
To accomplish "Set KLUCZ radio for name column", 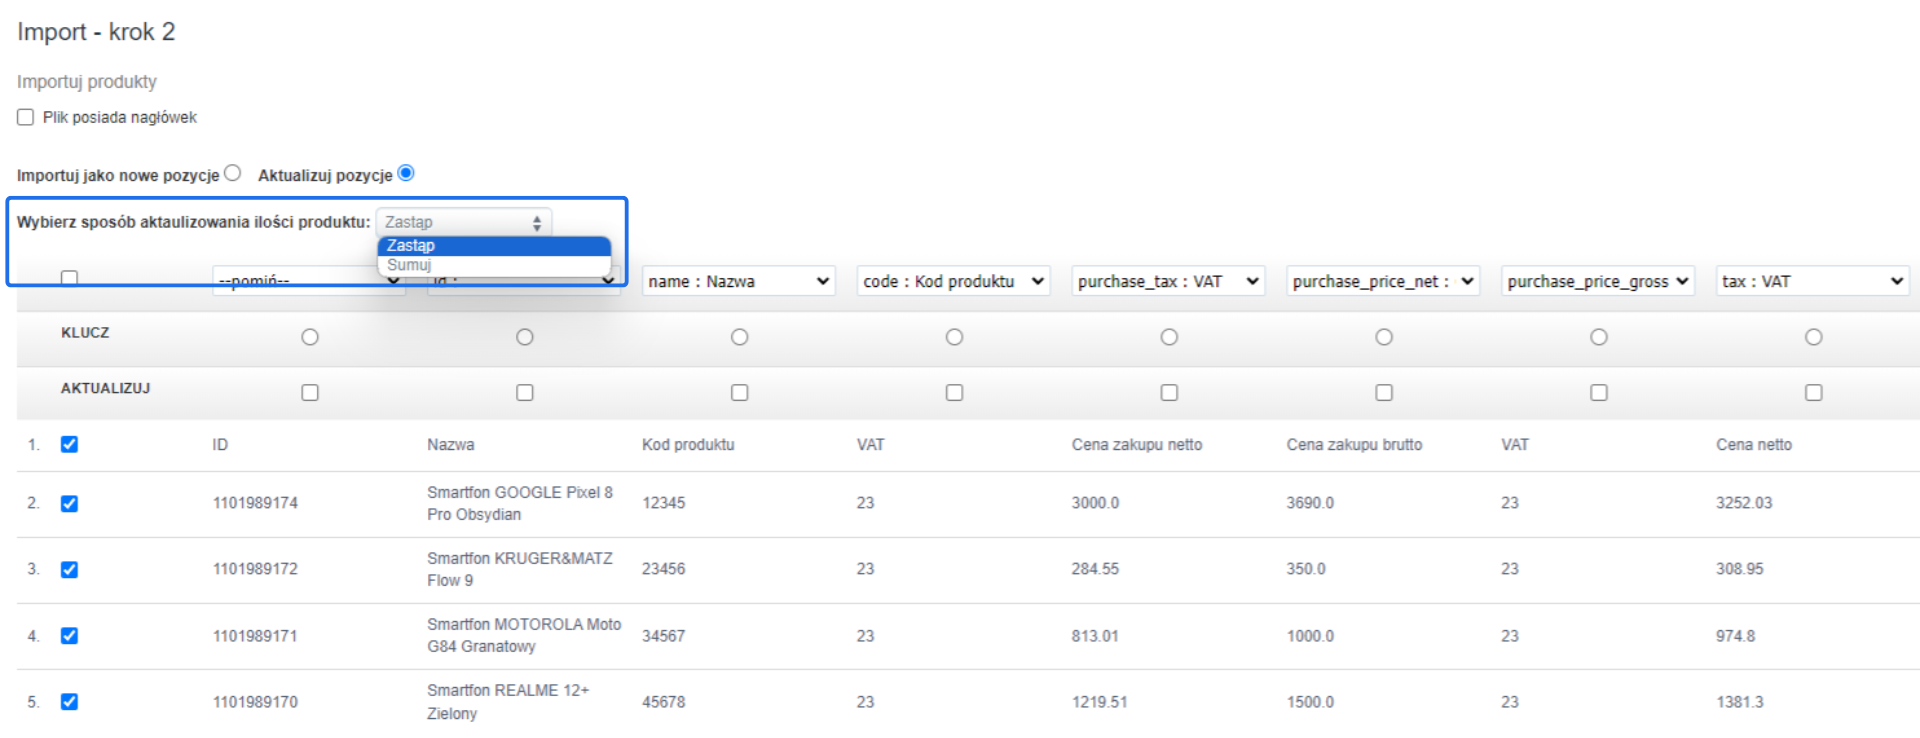I will tap(739, 337).
